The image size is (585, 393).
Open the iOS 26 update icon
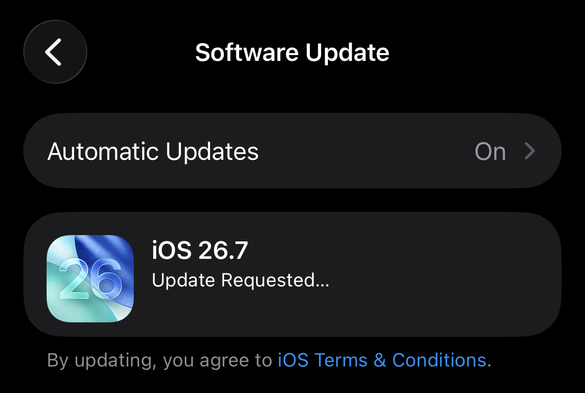pos(90,278)
